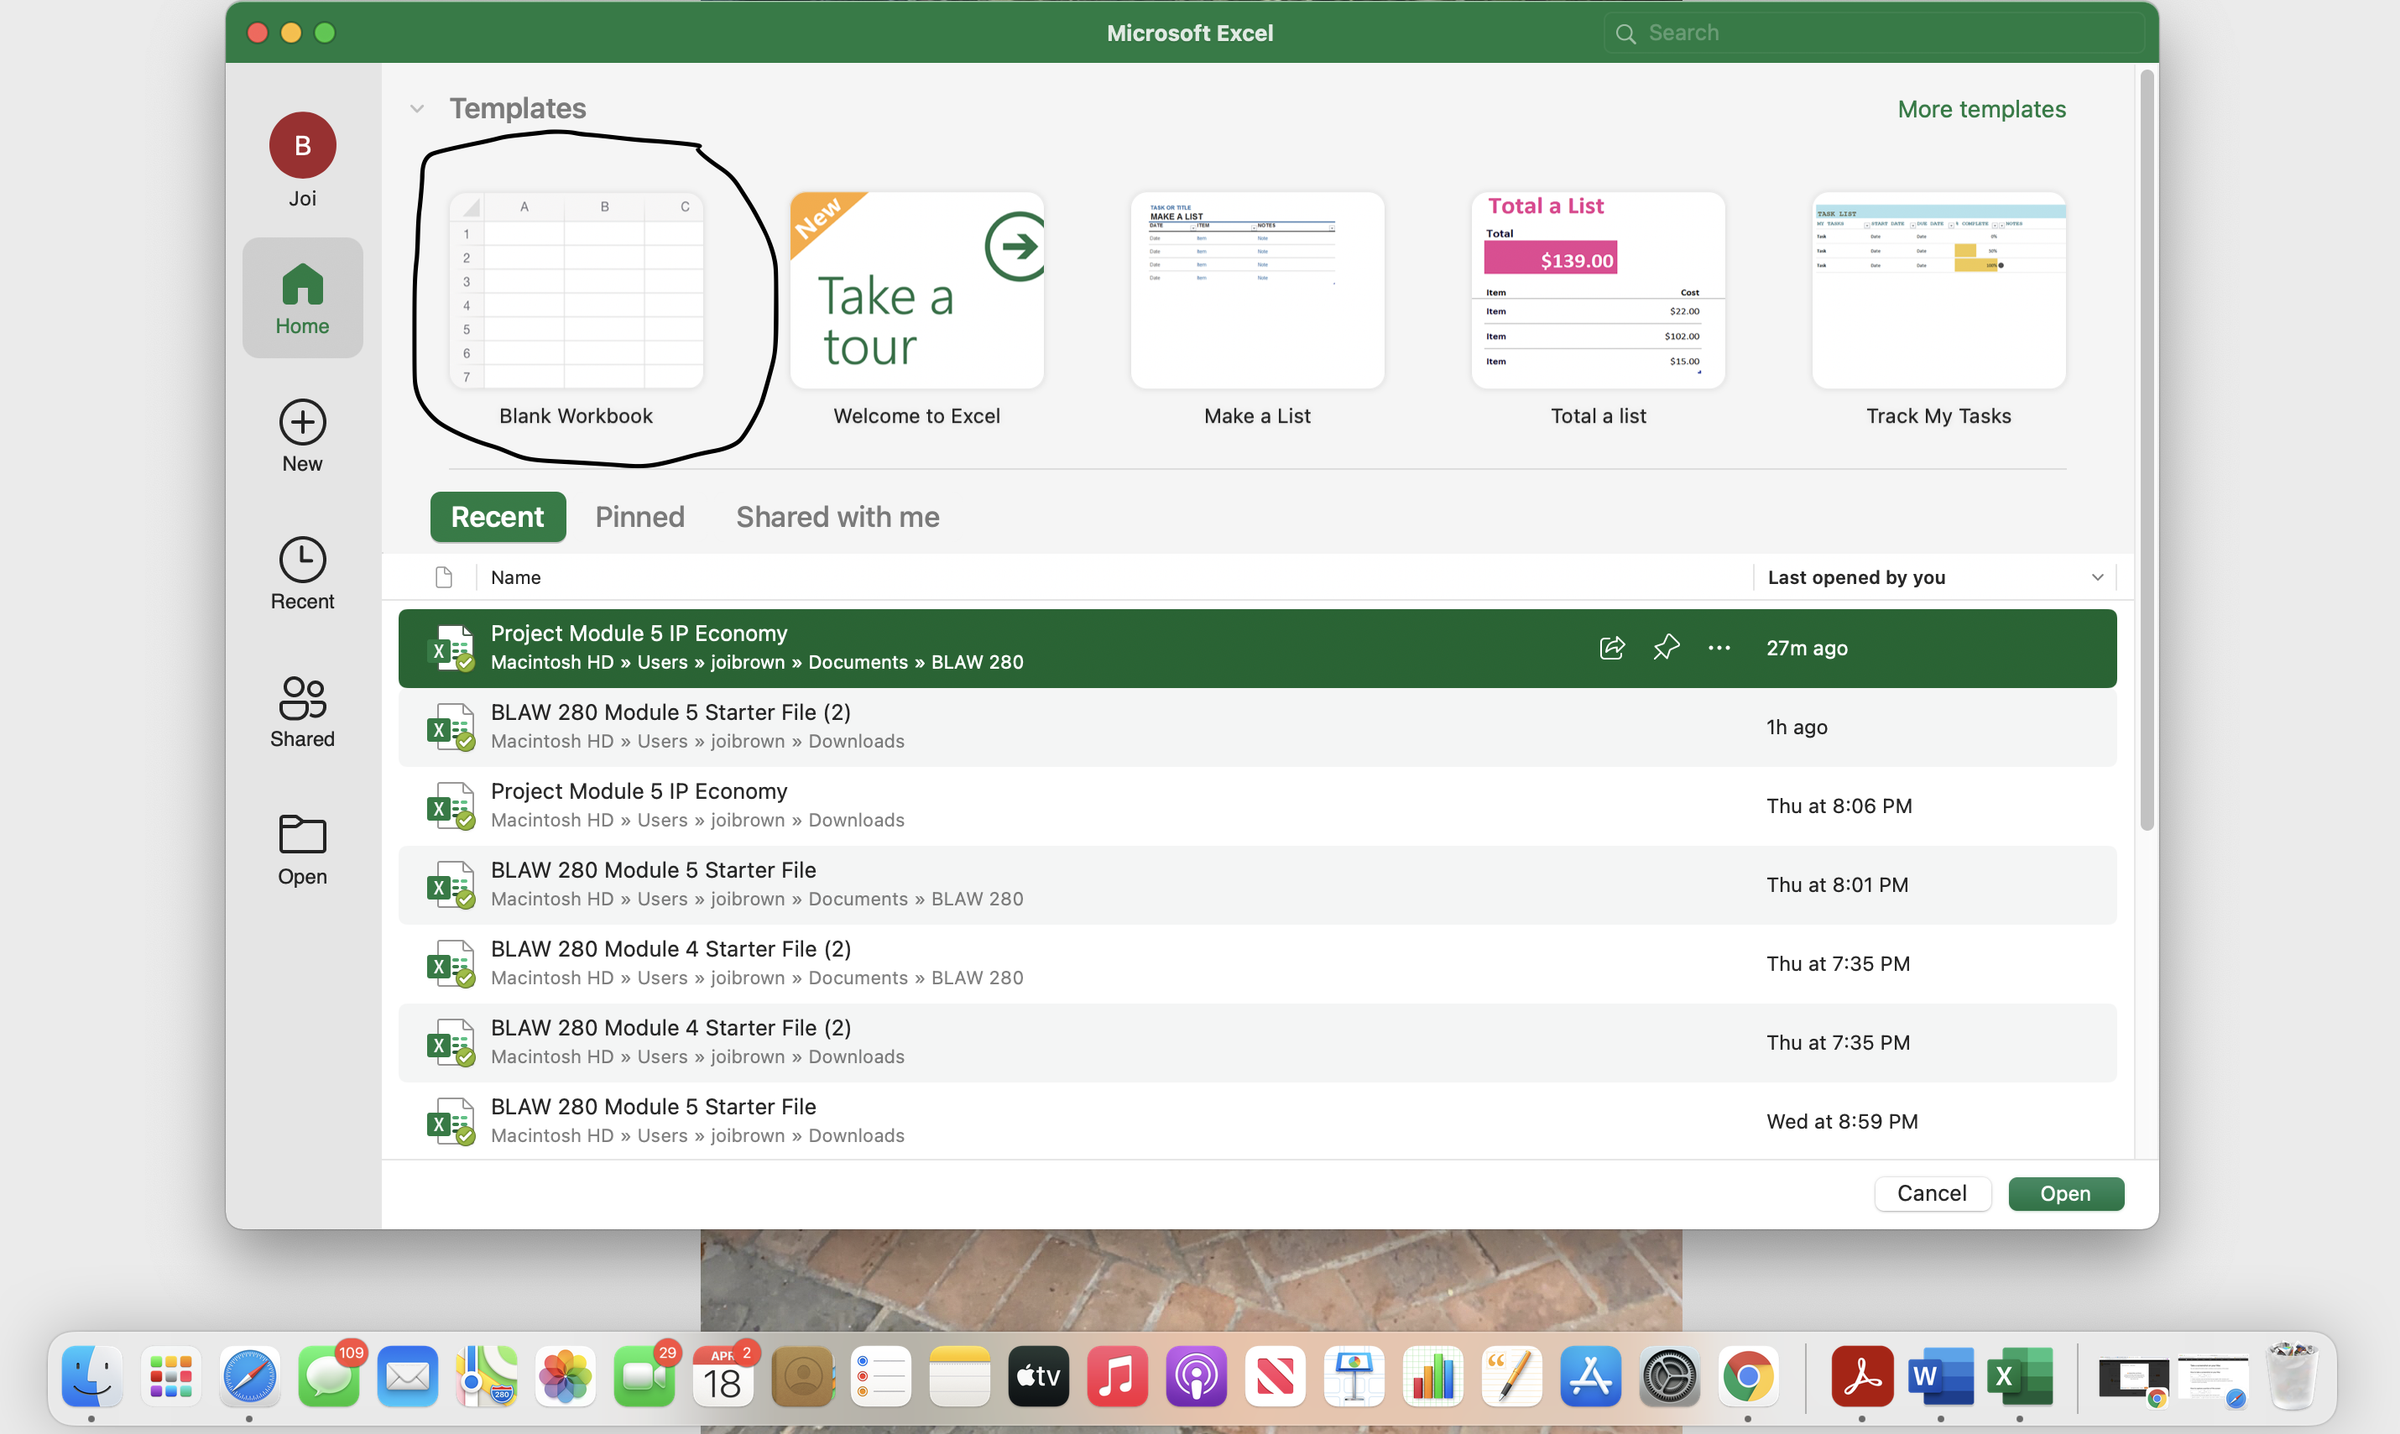Viewport: 2400px width, 1434px height.
Task: Open more options ellipsis for selected file
Action: coord(1719,648)
